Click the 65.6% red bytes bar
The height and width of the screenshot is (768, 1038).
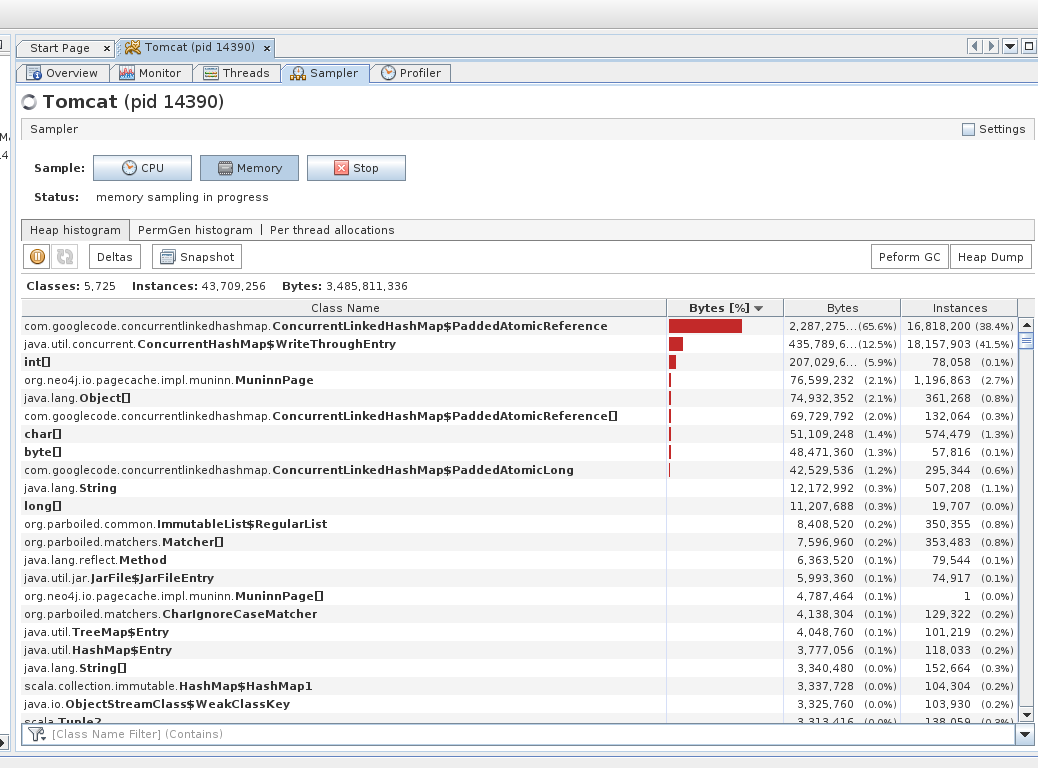coord(705,326)
